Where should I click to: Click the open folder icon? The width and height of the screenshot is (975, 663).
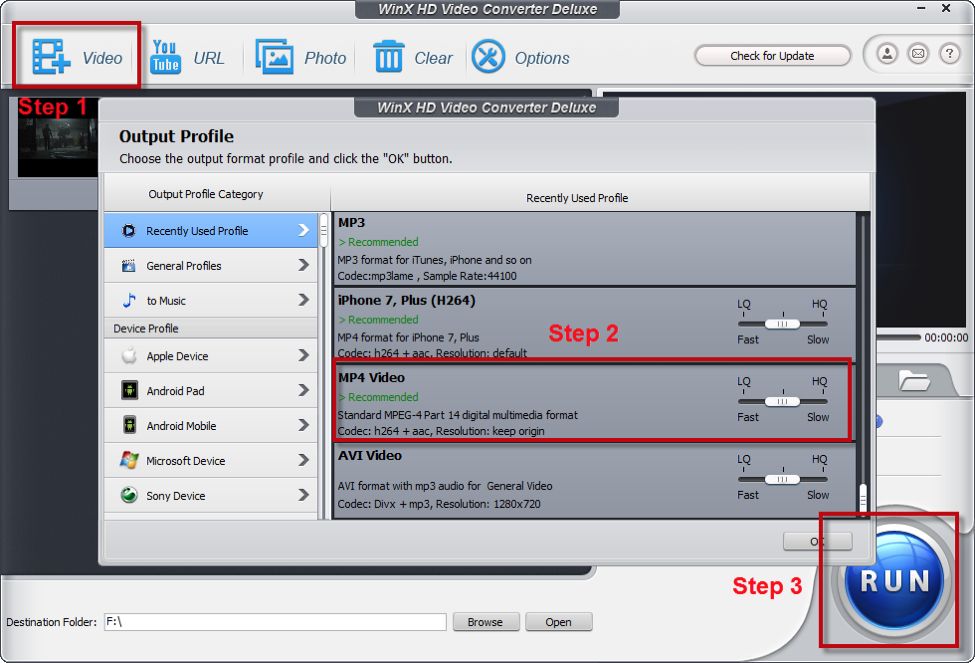coord(913,379)
